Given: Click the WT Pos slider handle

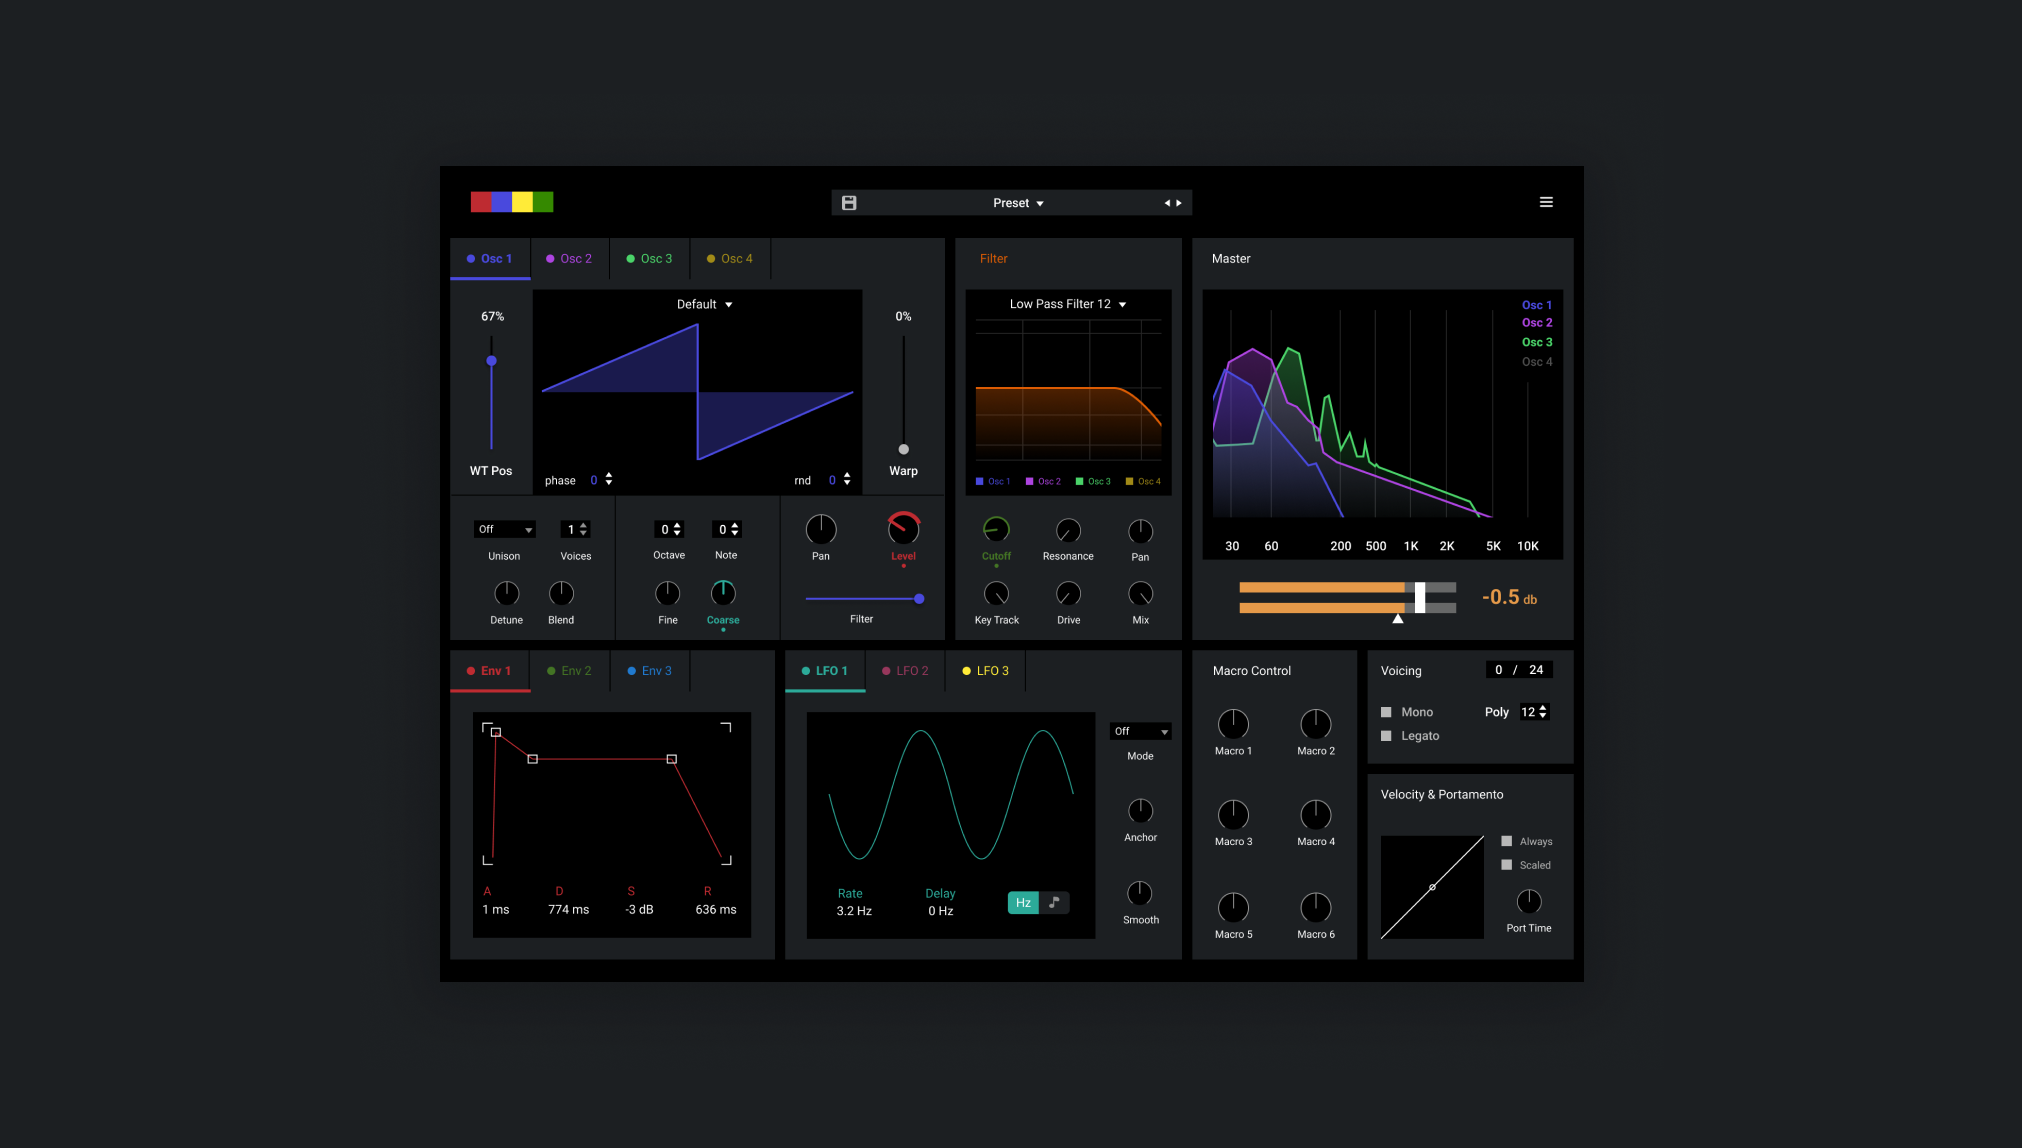Looking at the screenshot, I should (491, 361).
